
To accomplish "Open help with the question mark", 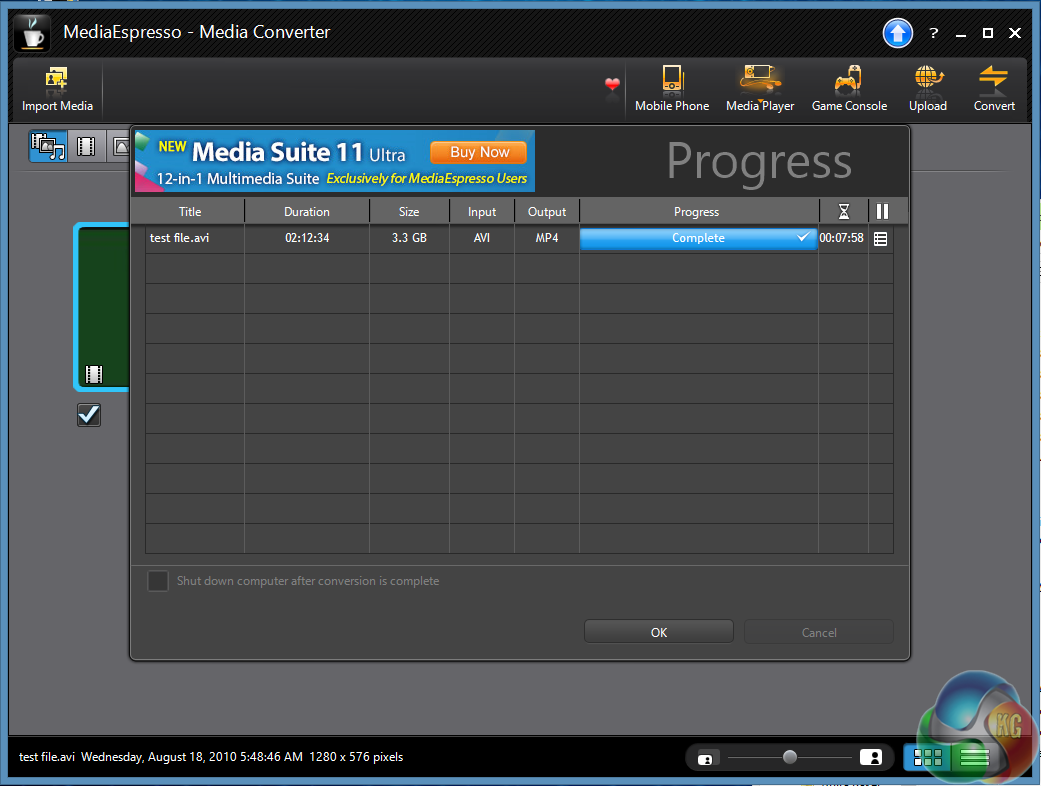I will tap(933, 33).
